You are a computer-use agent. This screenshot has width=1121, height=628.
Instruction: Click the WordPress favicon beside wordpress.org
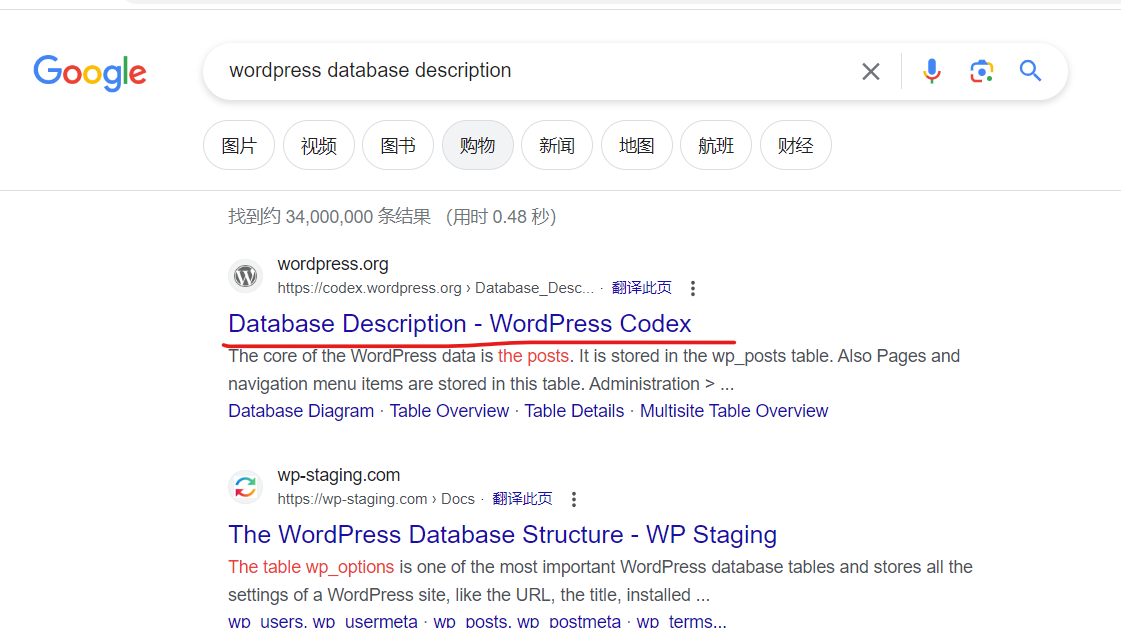pyautogui.click(x=246, y=276)
